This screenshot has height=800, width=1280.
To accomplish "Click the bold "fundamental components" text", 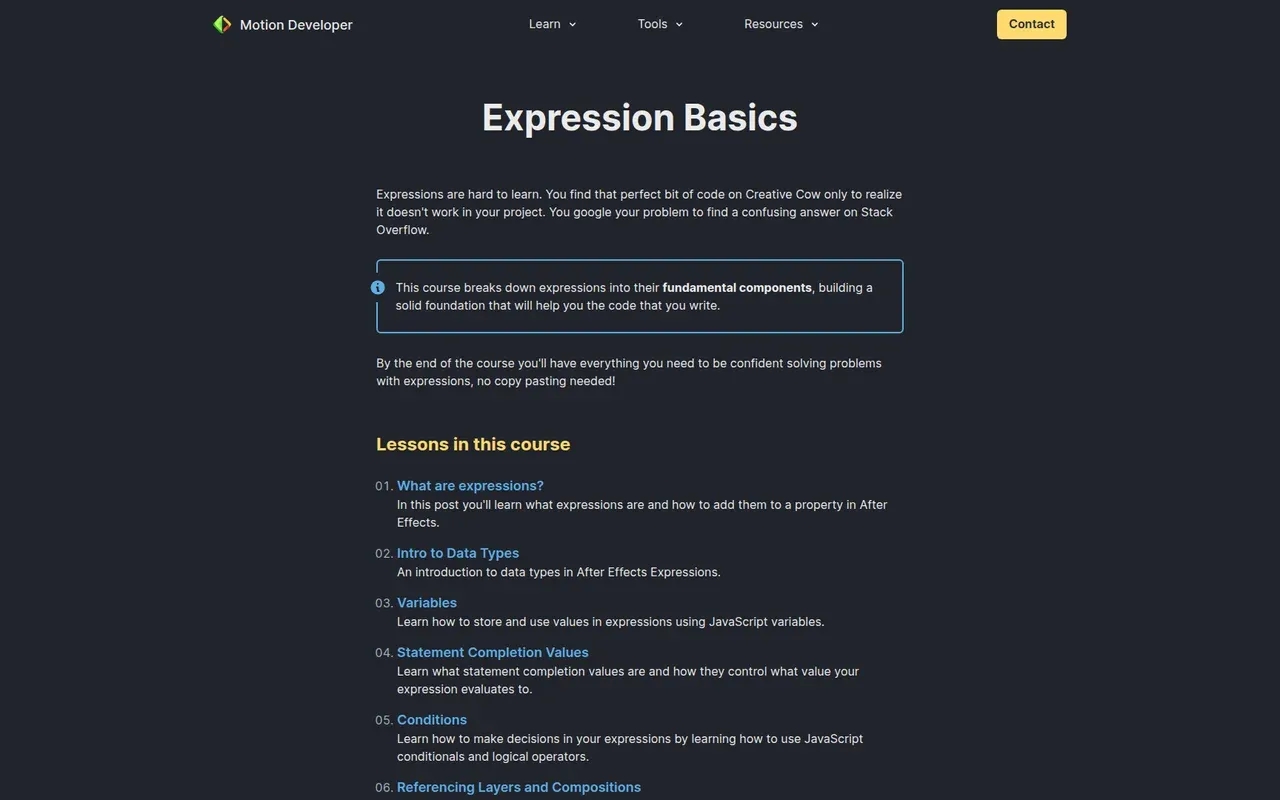I will pyautogui.click(x=737, y=288).
